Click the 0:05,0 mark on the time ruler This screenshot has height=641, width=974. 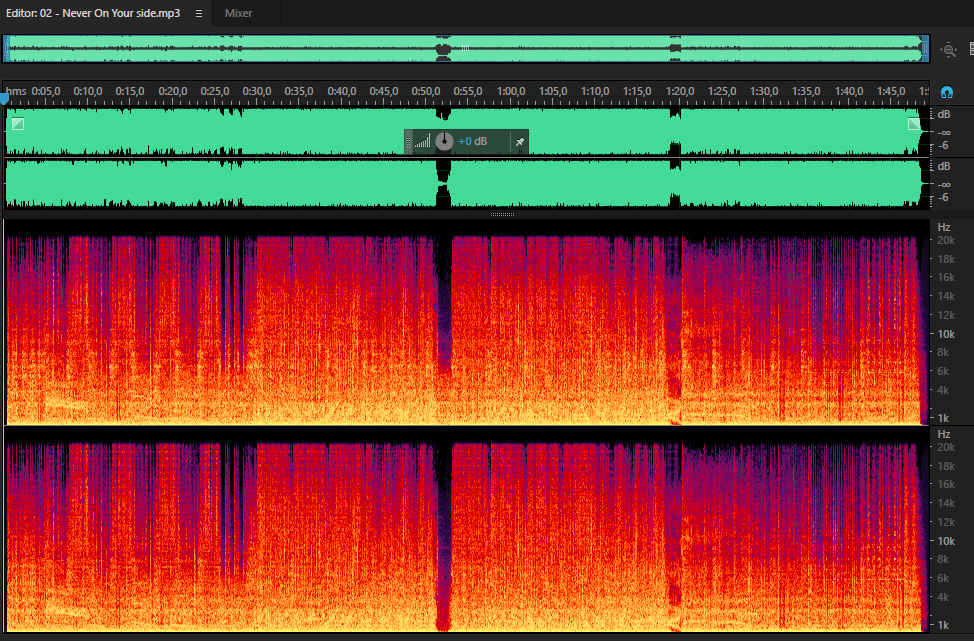46,91
